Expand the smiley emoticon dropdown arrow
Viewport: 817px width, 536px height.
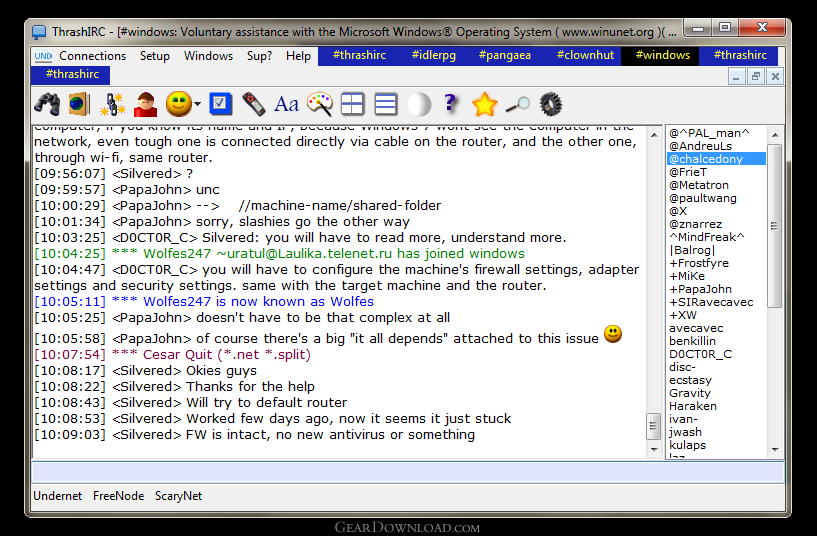(197, 104)
